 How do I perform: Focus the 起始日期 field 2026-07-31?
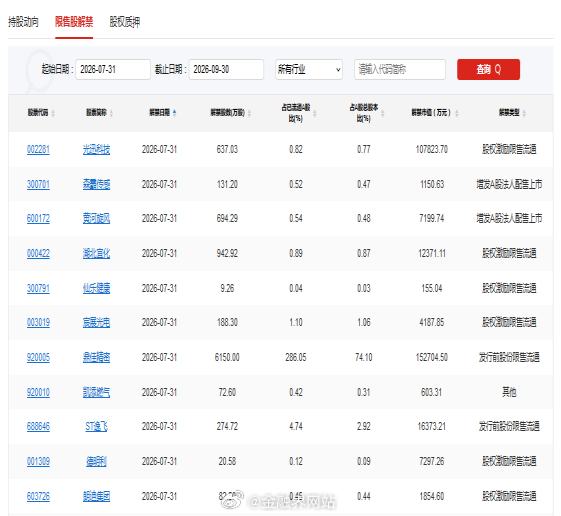[113, 69]
